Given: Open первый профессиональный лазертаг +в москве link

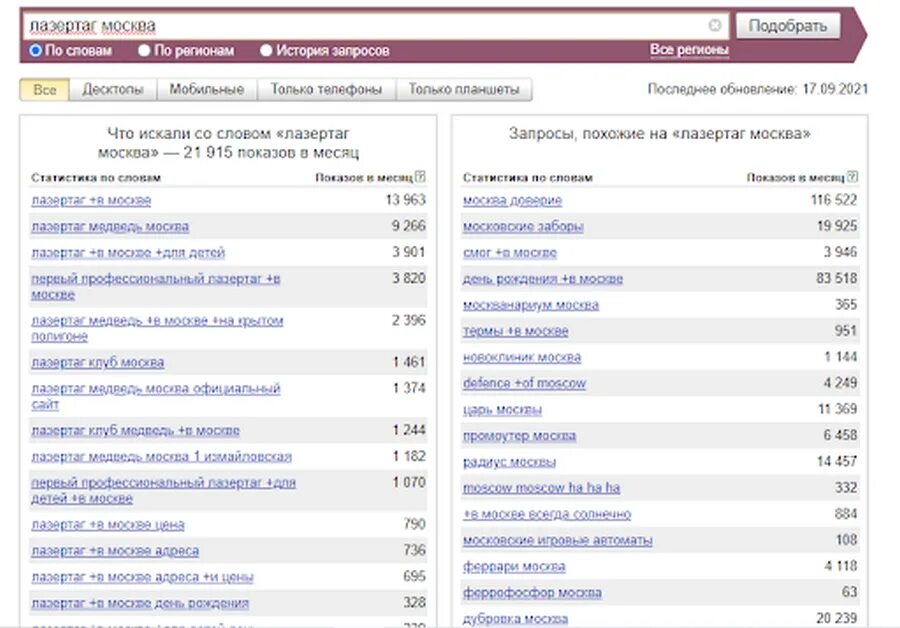Looking at the screenshot, I should [x=156, y=286].
